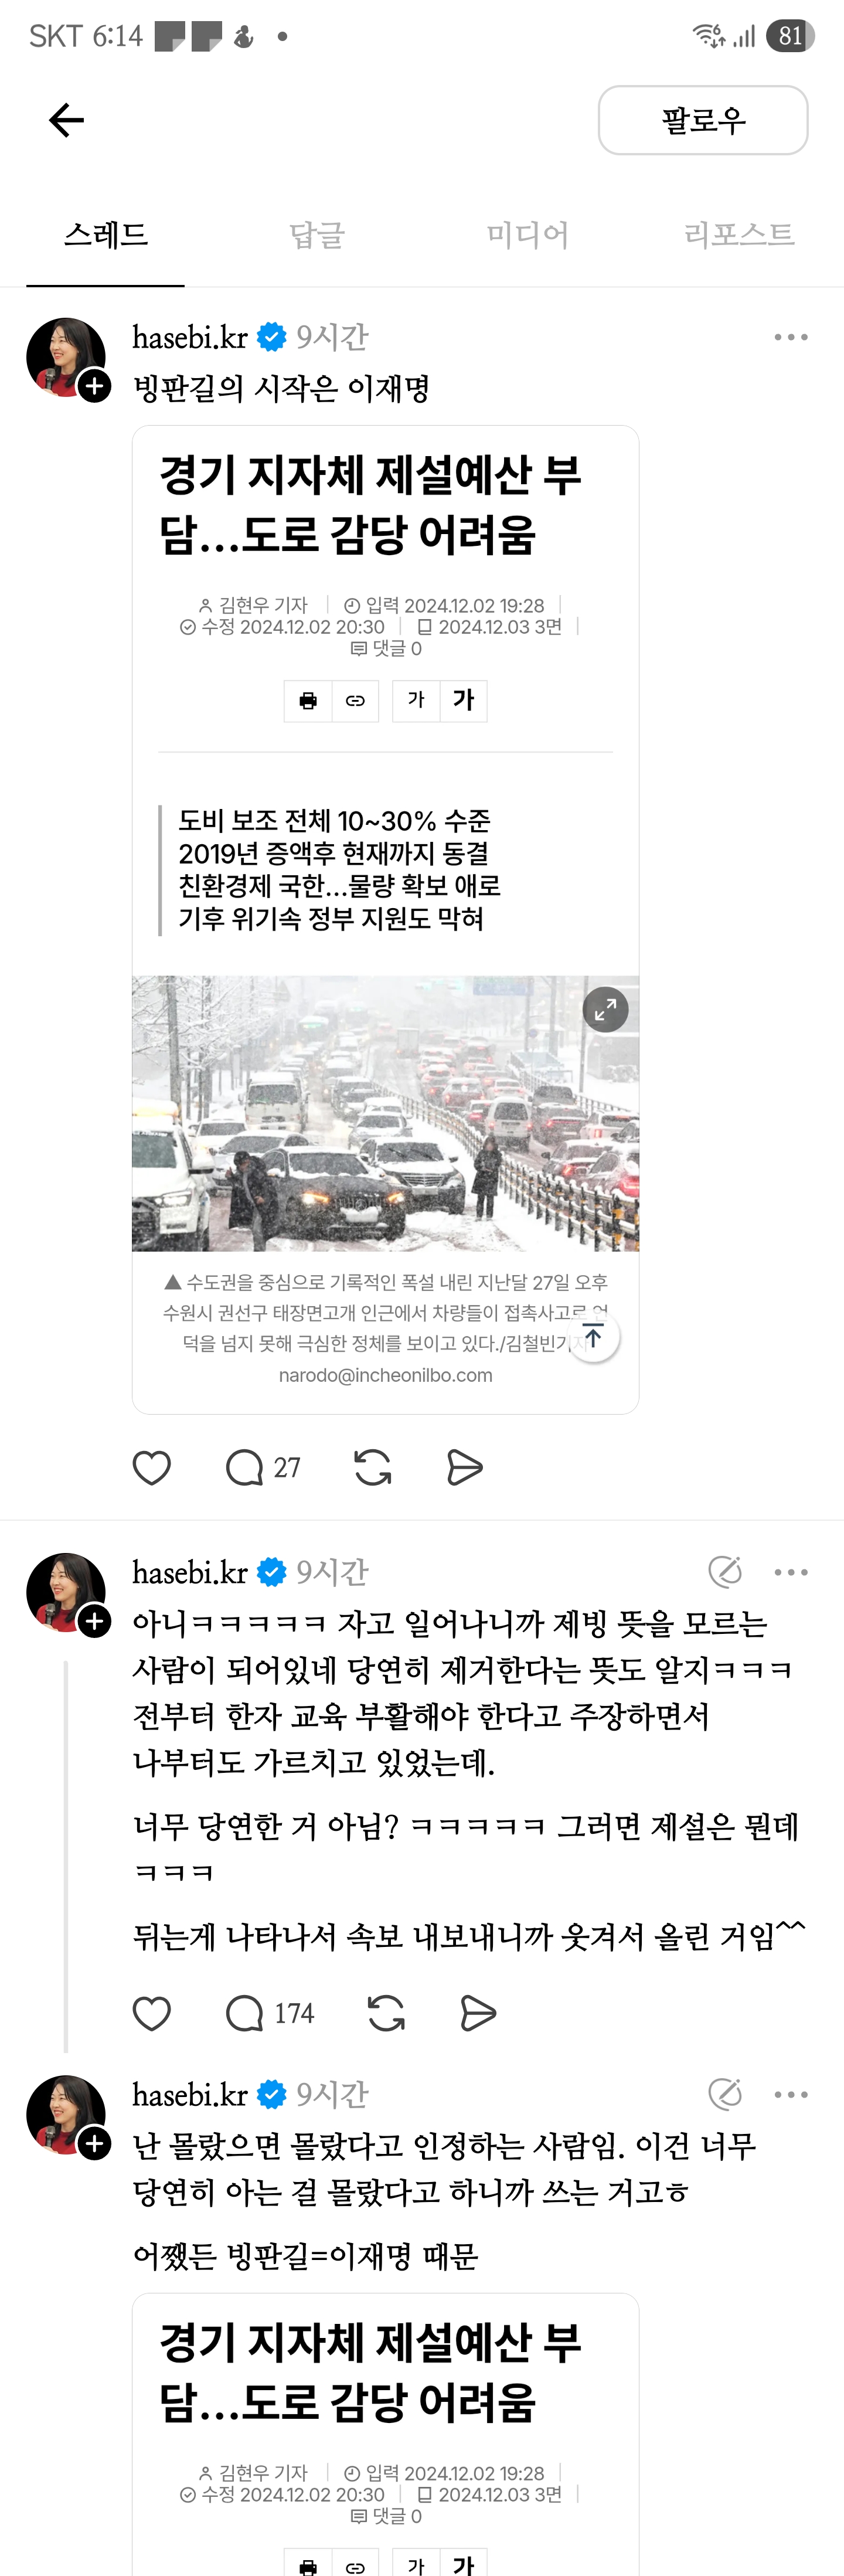Like the first post with heart icon

click(152, 1467)
